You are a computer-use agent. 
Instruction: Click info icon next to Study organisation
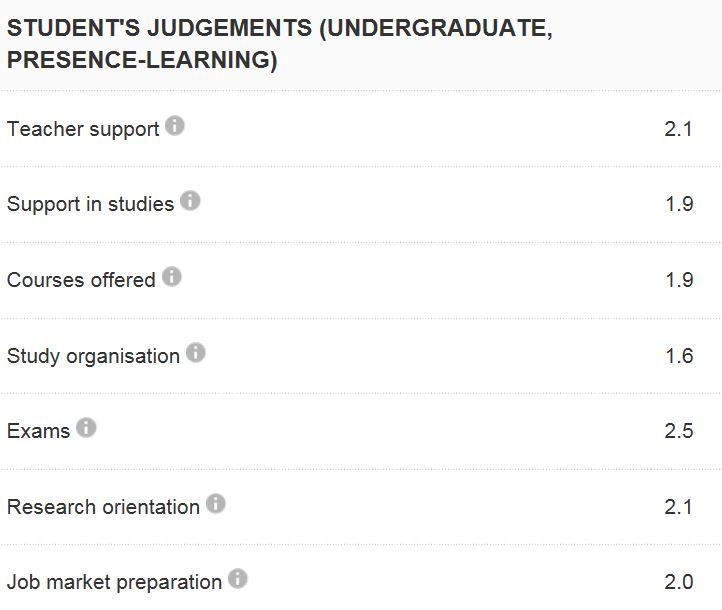tap(196, 352)
